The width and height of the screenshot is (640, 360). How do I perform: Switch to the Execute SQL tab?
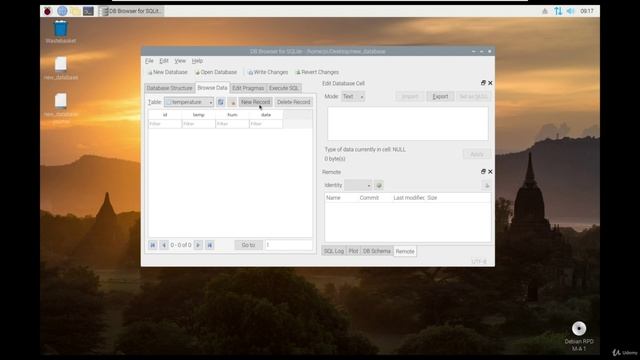point(284,88)
